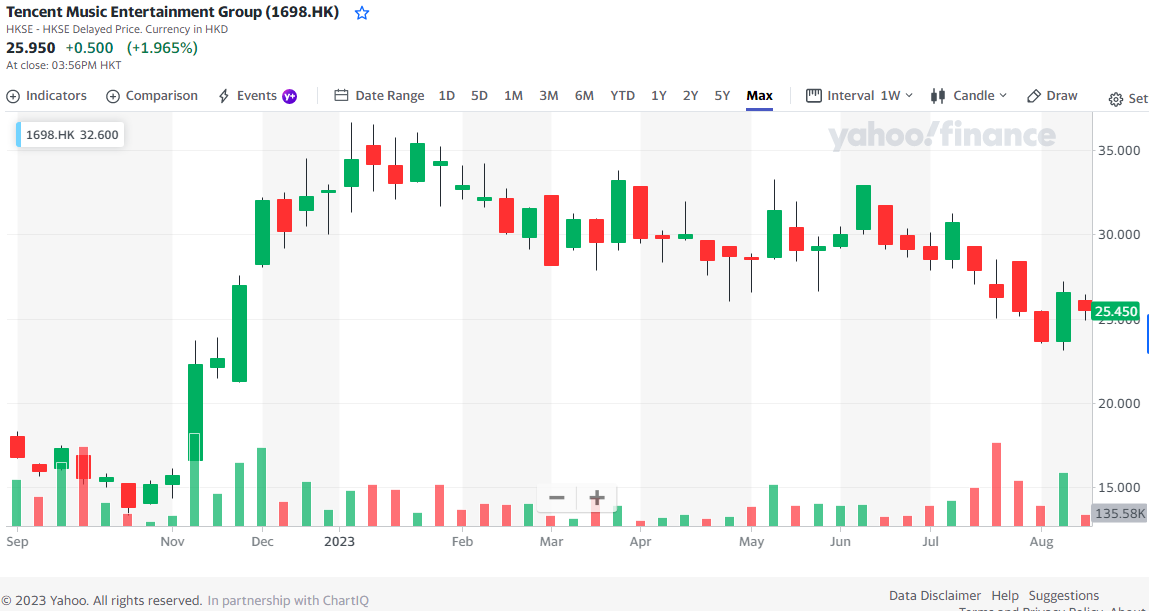The height and width of the screenshot is (611, 1149).
Task: Activate the Draw pencil tool
Action: point(1052,96)
